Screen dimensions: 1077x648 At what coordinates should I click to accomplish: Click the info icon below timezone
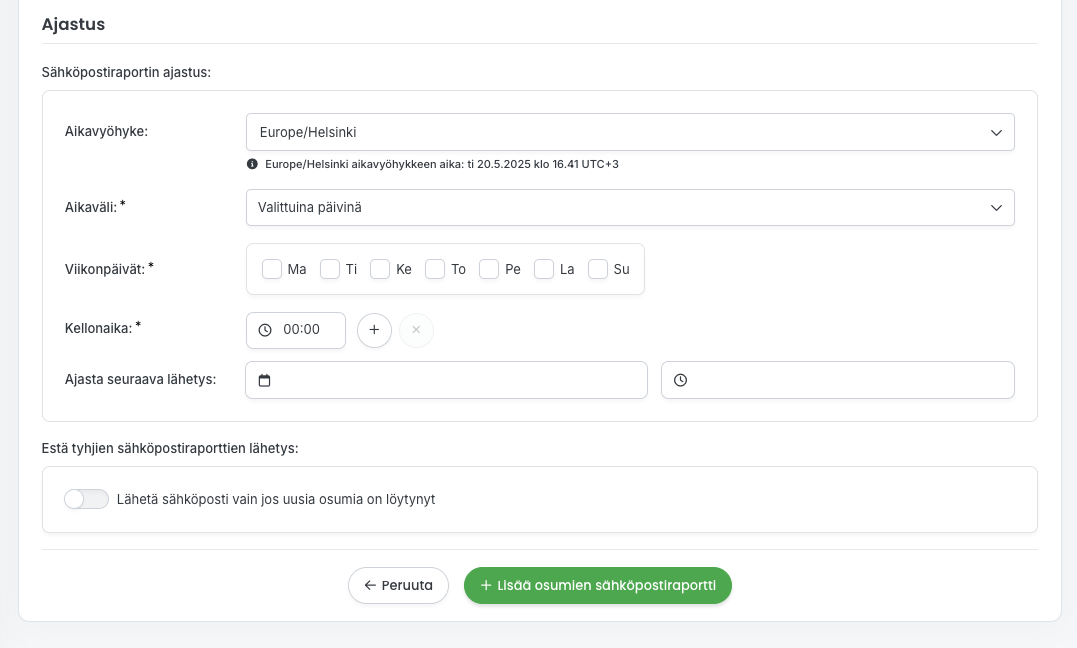(252, 164)
